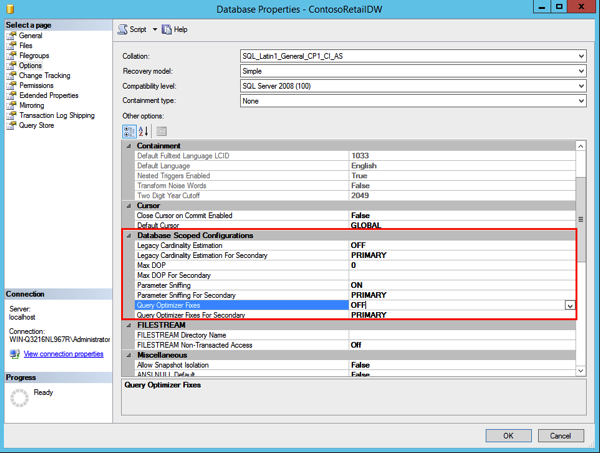This screenshot has width=600, height=453.
Task: Click the Query Store page icon
Action: [x=11, y=125]
